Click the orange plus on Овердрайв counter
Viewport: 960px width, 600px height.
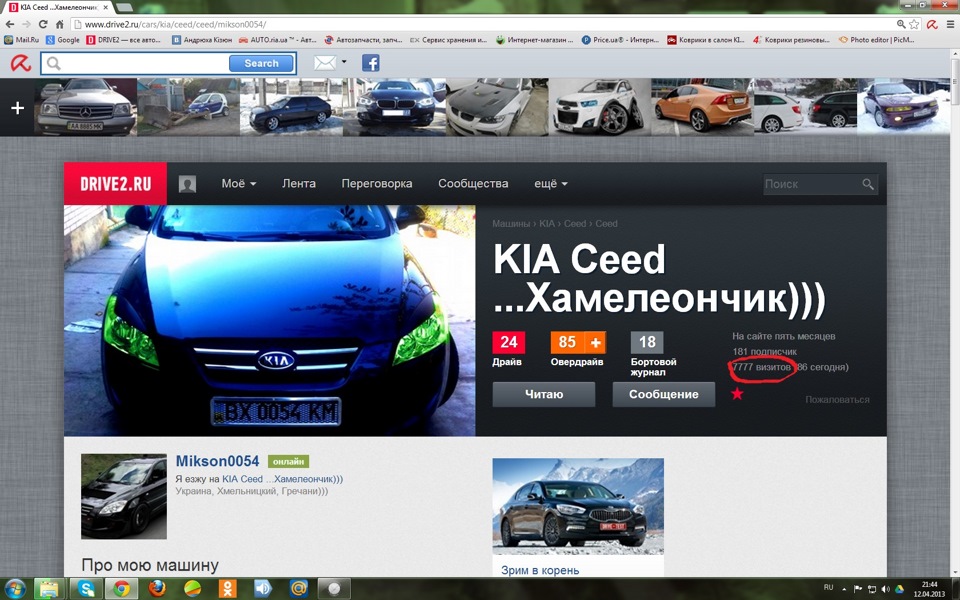pos(595,342)
